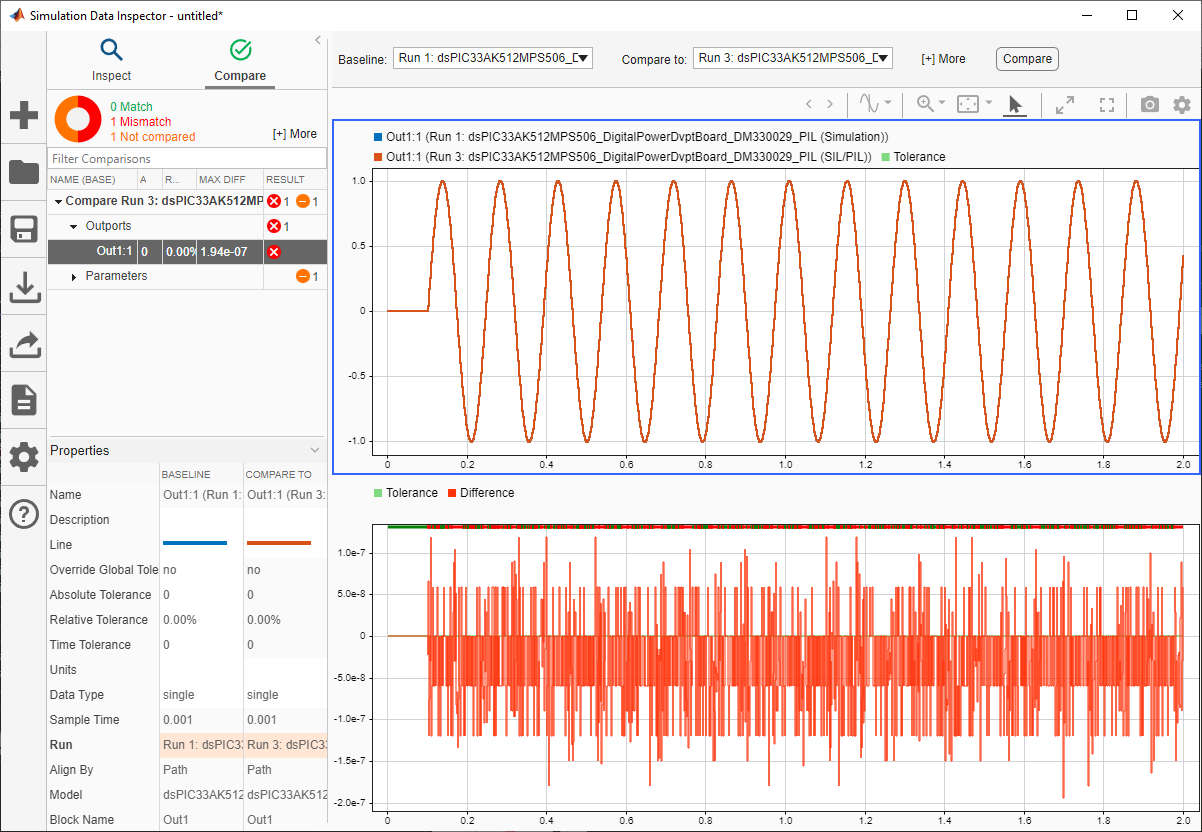1202x832 pixels.
Task: Select the Compare tab
Action: click(x=240, y=60)
